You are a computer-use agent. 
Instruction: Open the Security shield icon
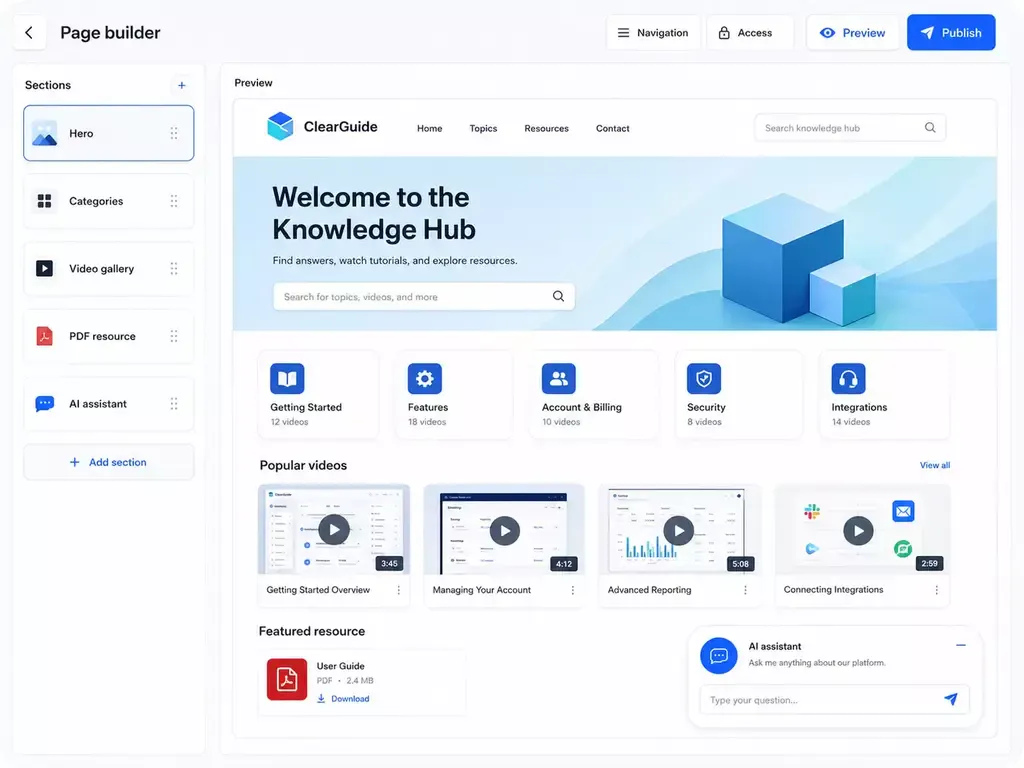704,378
